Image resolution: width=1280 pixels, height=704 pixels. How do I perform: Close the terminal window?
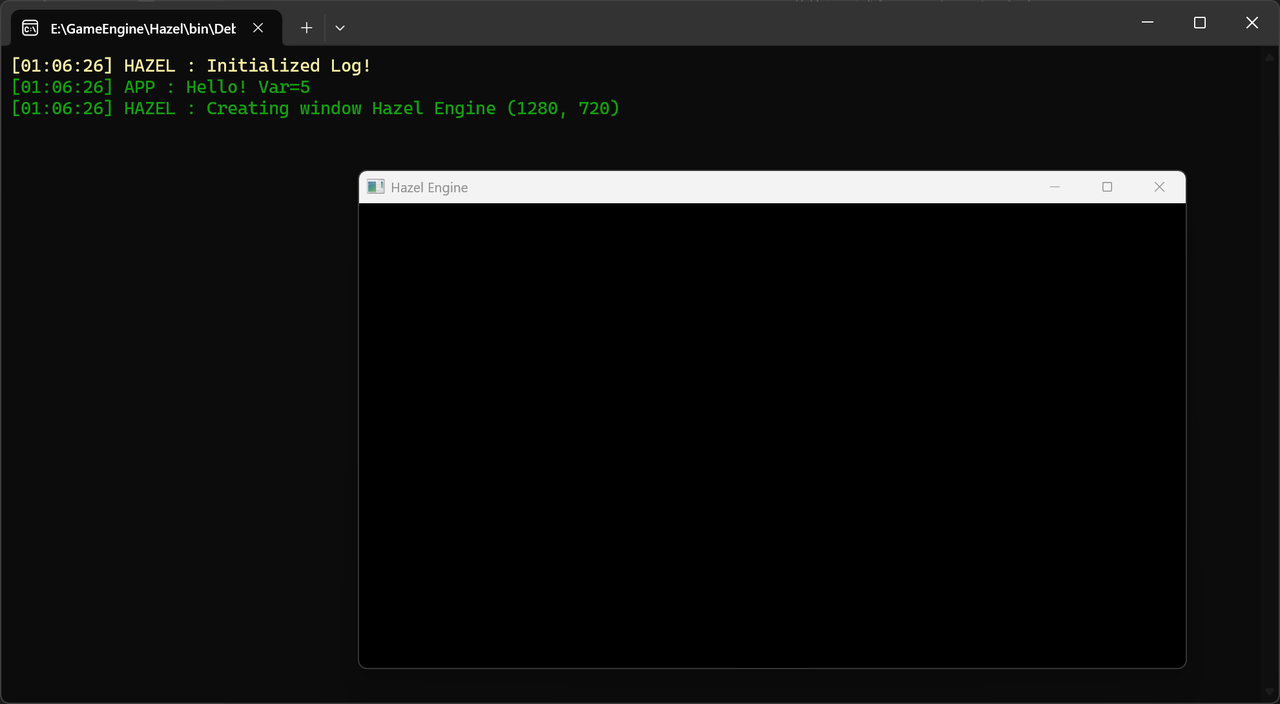click(1252, 23)
